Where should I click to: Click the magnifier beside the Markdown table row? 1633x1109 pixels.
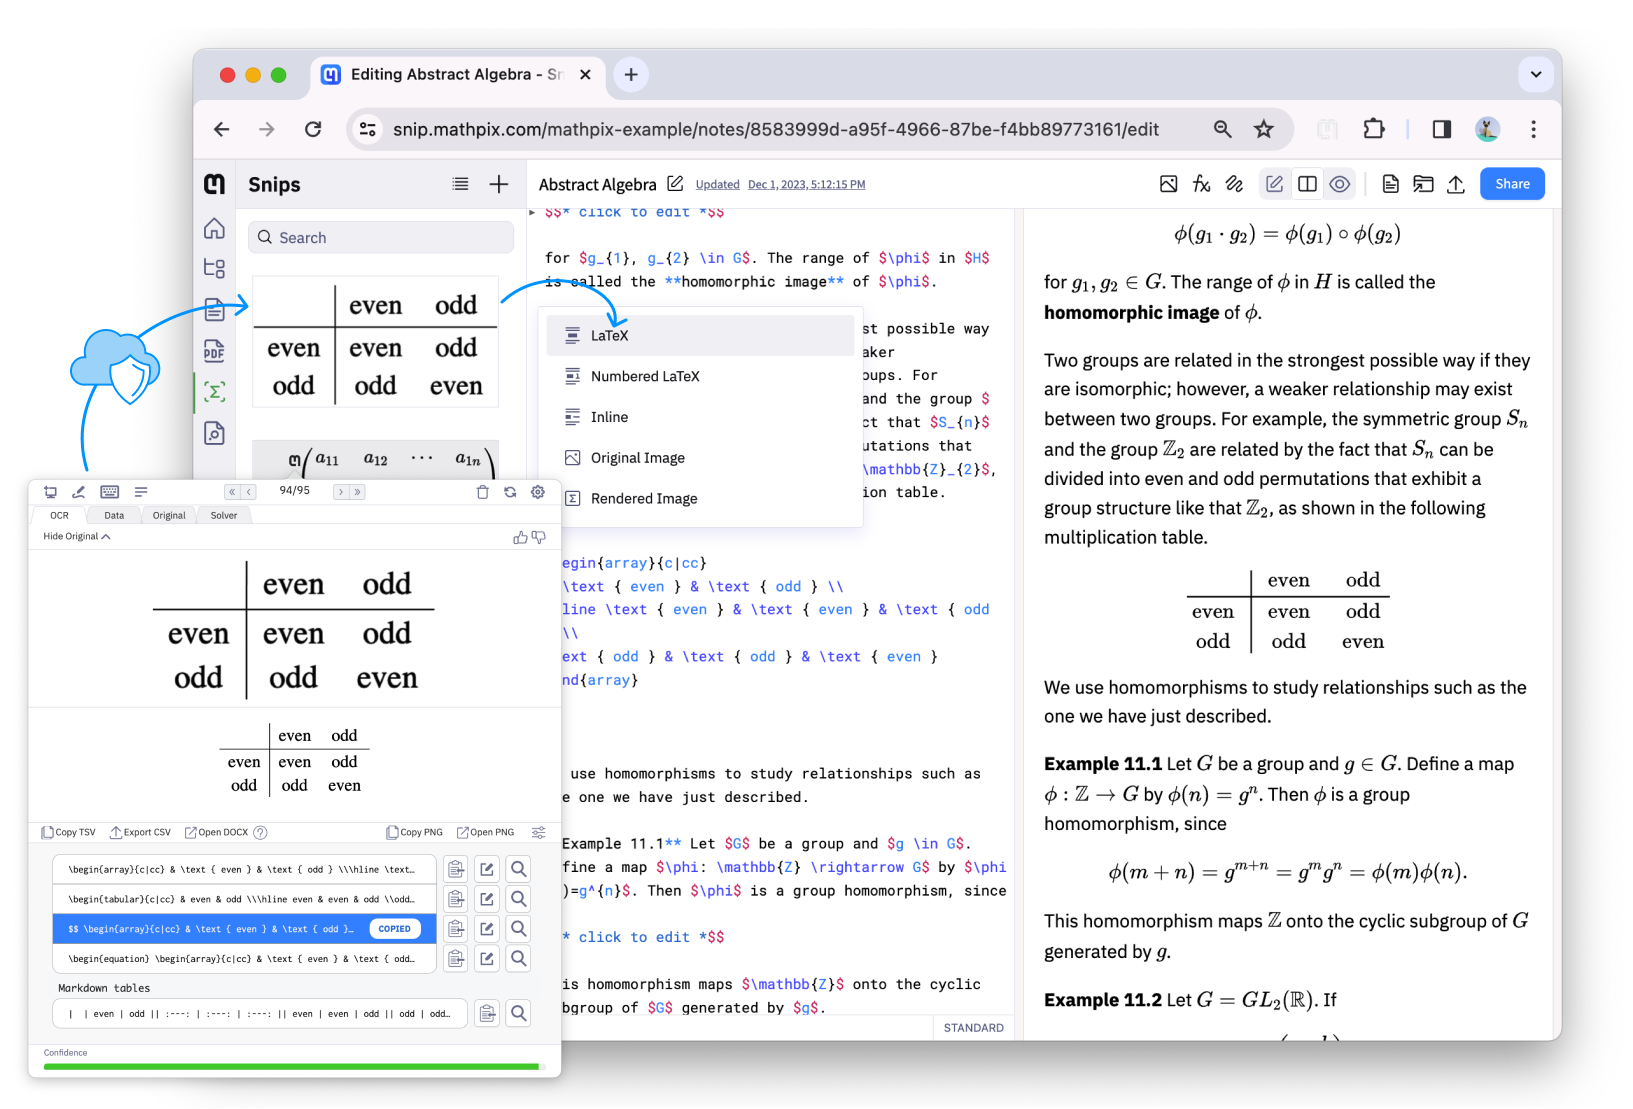pyautogui.click(x=519, y=1014)
